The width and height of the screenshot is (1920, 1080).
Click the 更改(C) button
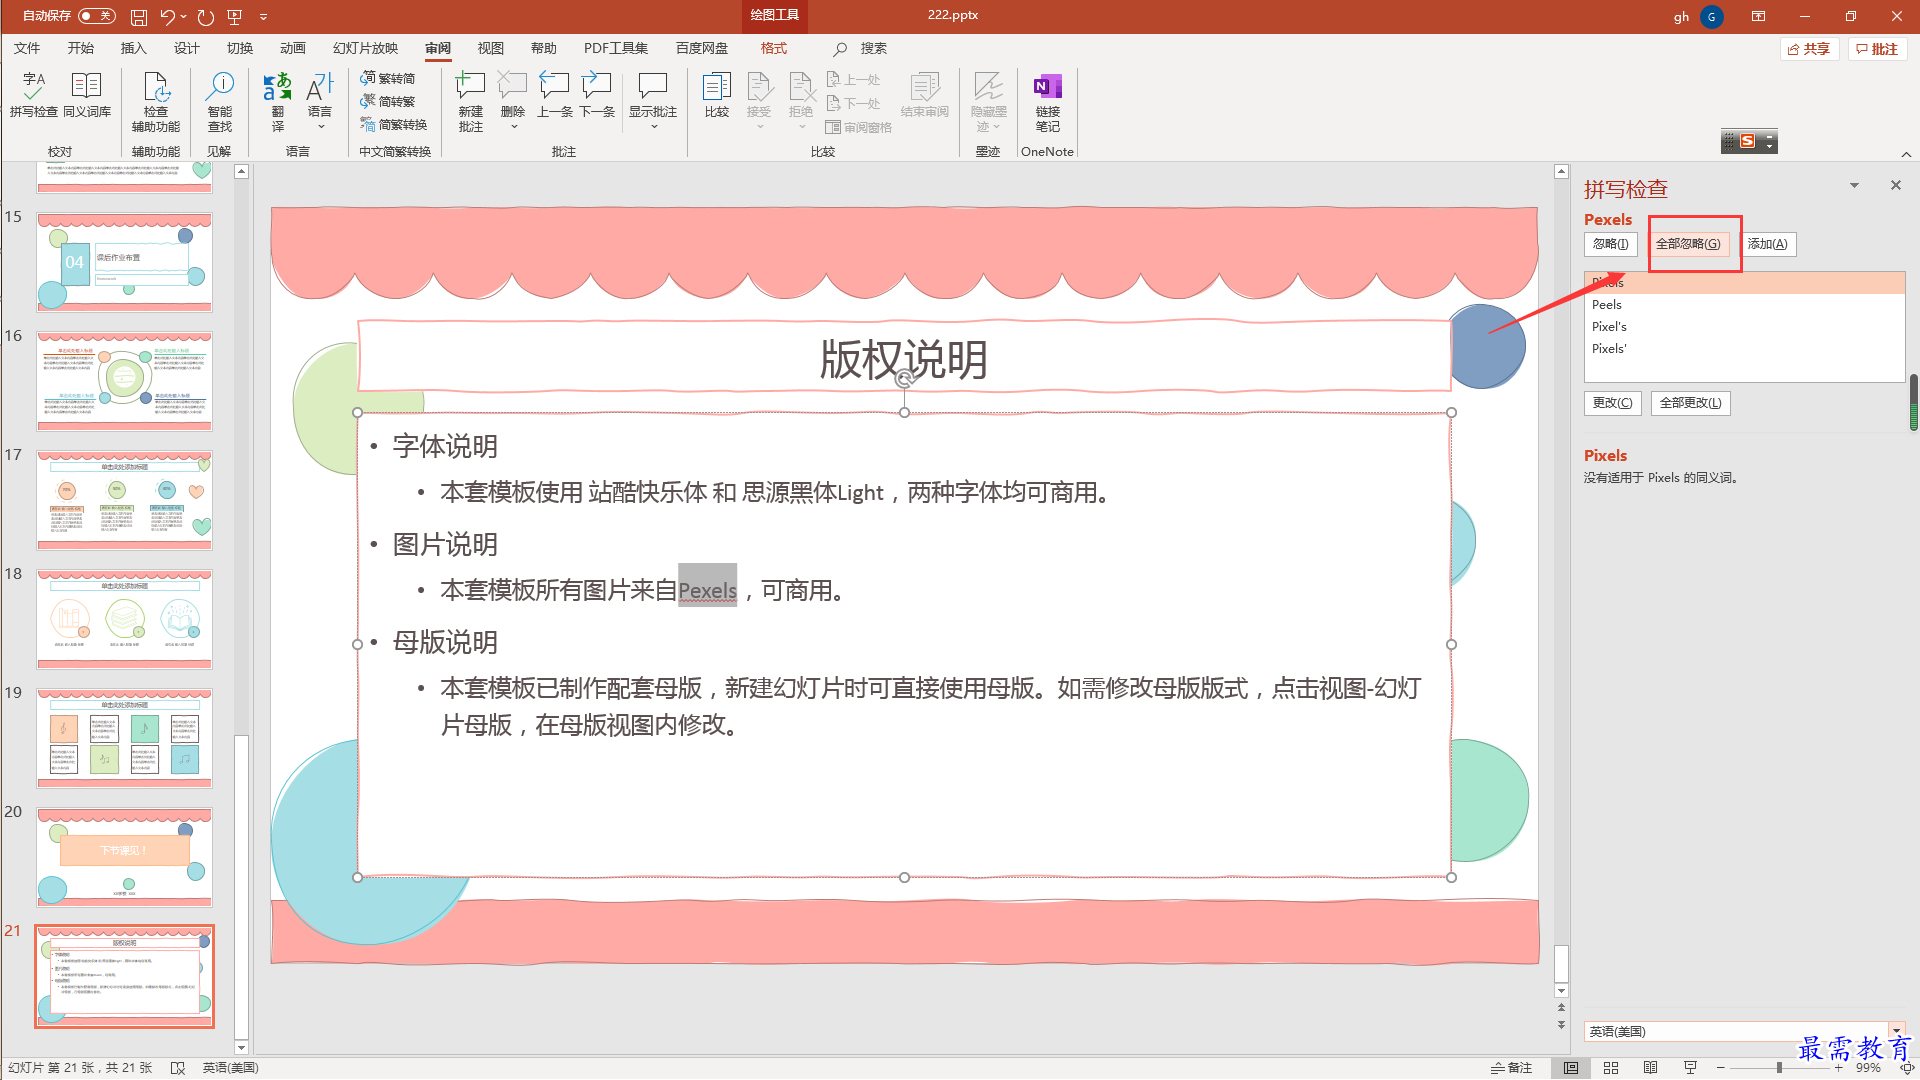click(1612, 403)
